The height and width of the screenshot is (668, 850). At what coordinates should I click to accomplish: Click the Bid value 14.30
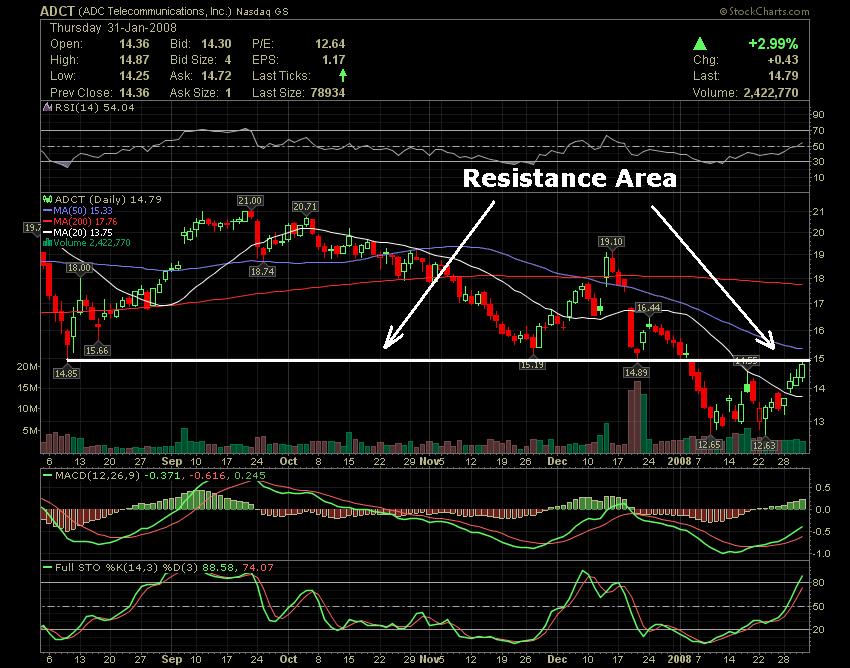216,44
